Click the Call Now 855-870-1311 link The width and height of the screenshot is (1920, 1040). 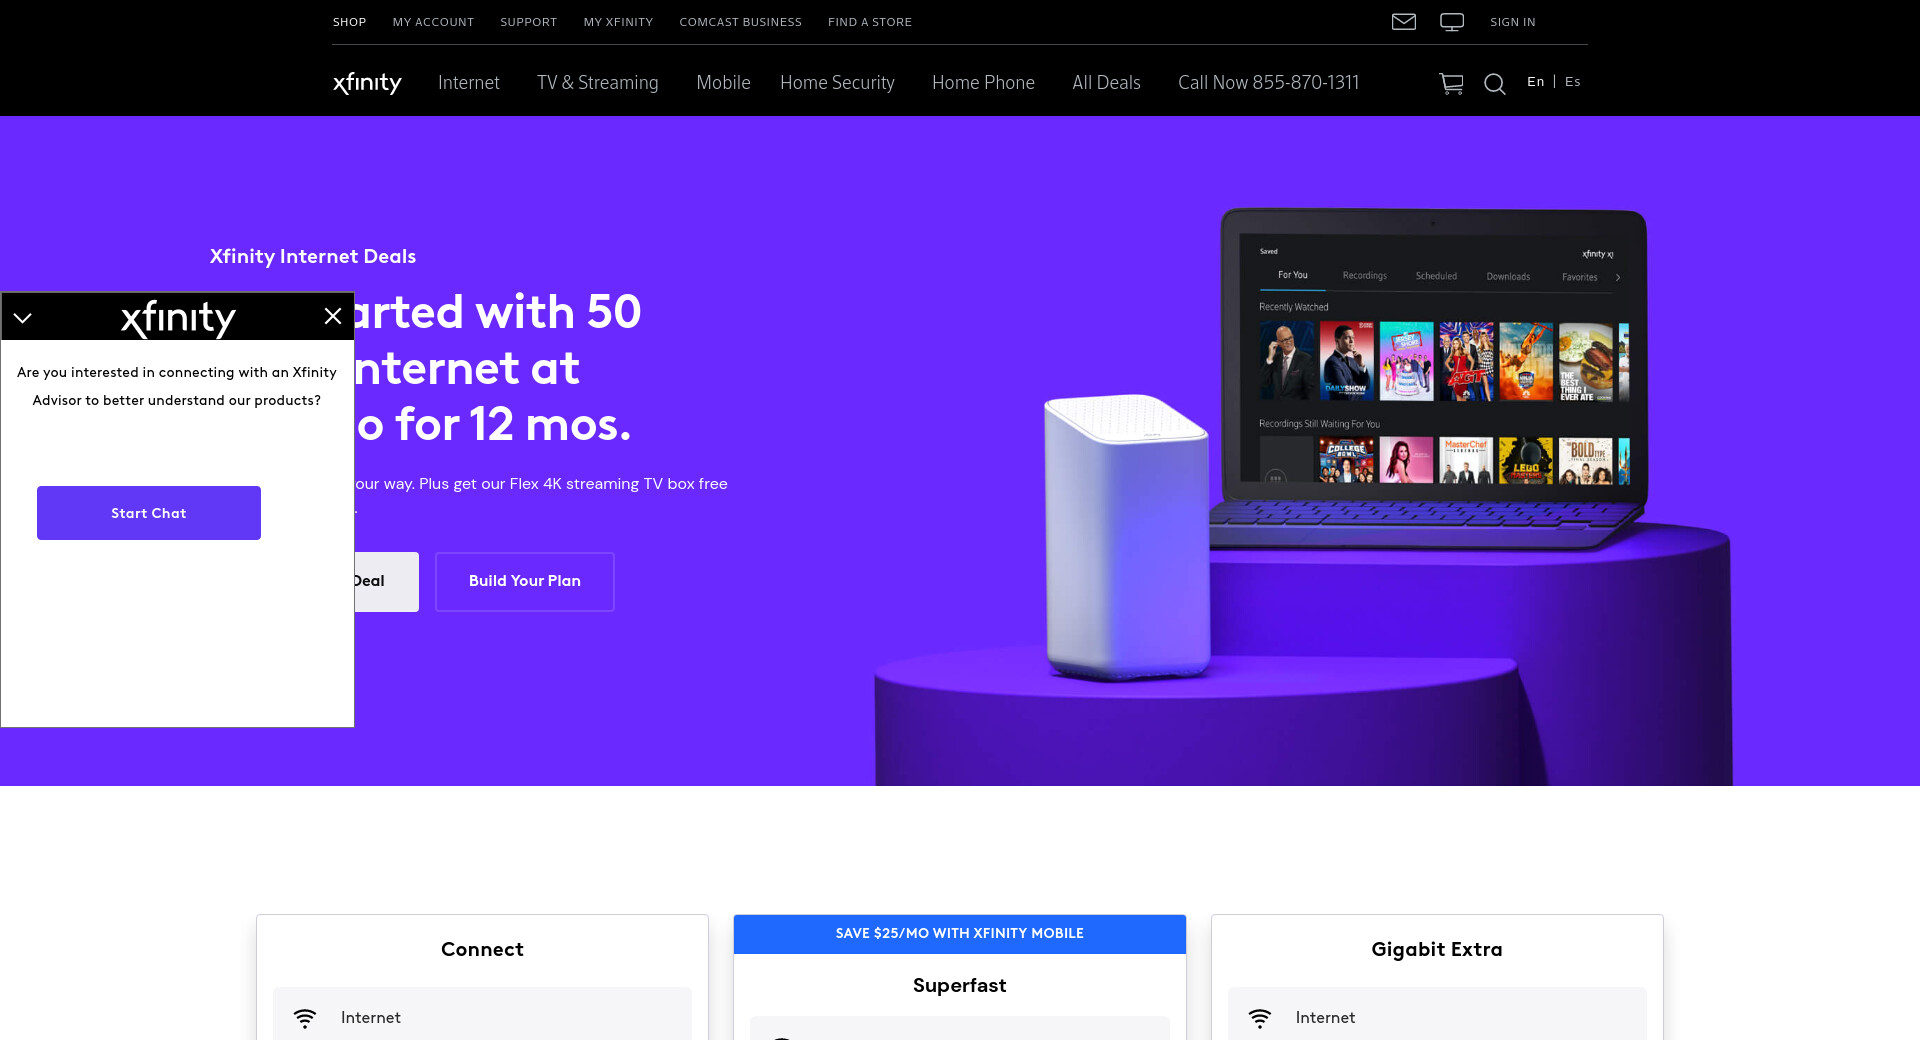tap(1269, 83)
